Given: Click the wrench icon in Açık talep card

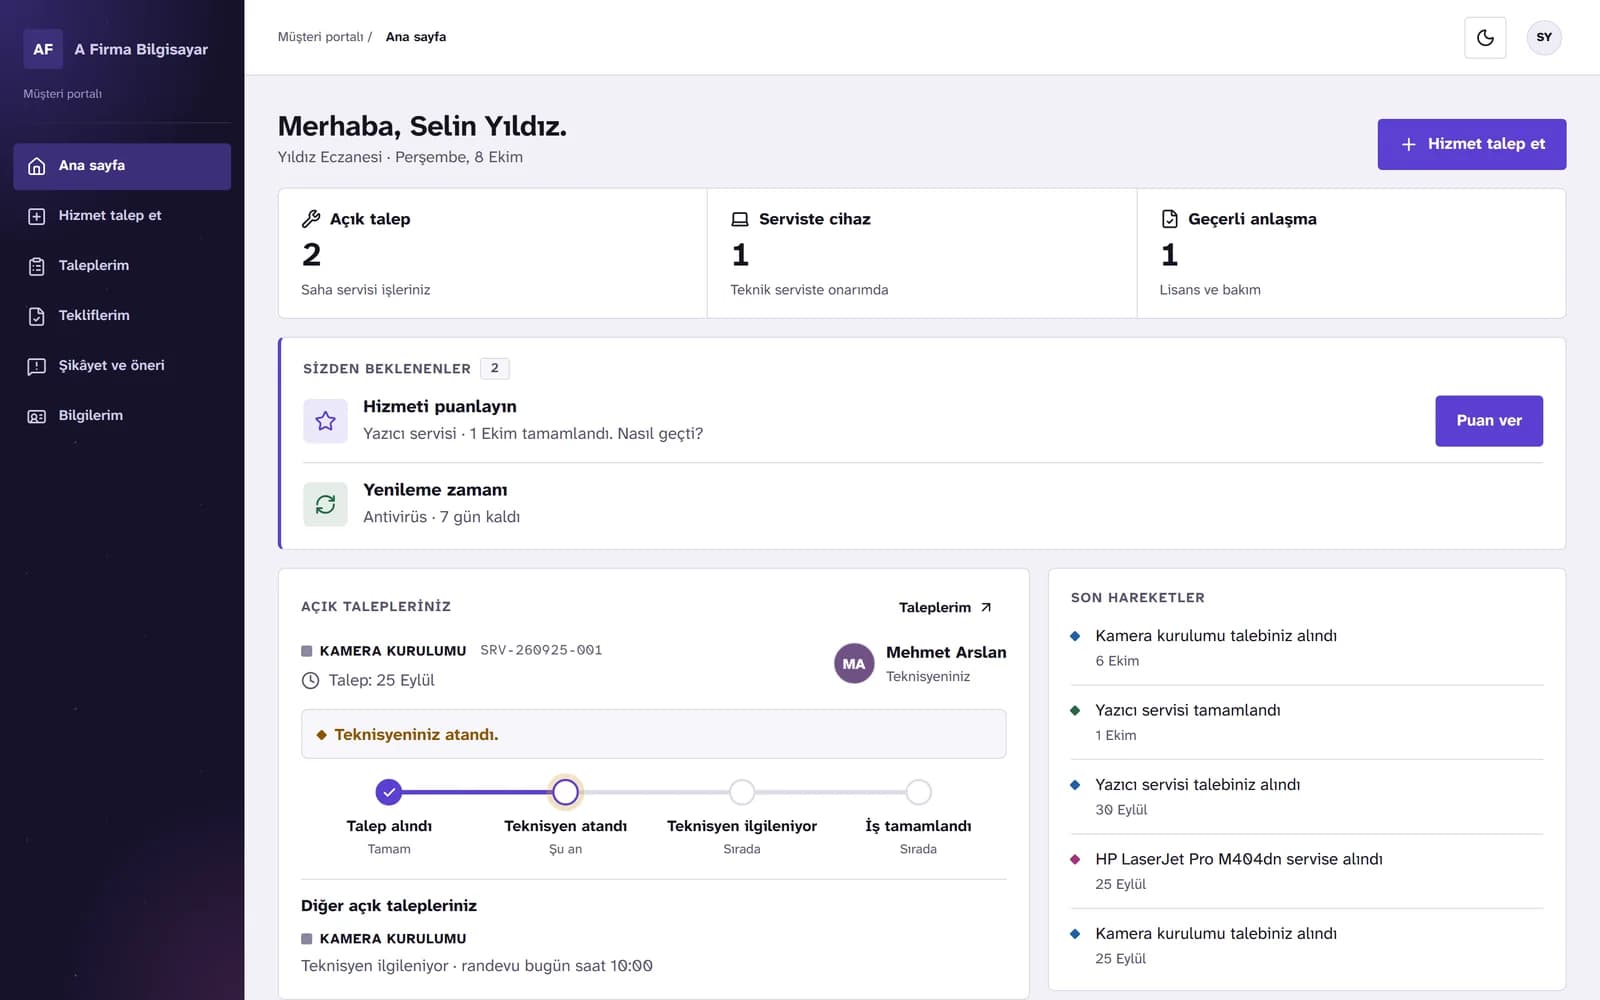Looking at the screenshot, I should tap(311, 219).
